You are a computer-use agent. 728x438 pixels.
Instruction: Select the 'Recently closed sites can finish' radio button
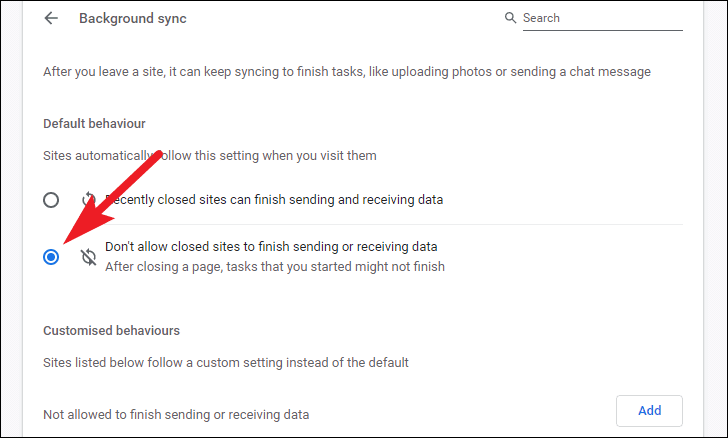(51, 200)
